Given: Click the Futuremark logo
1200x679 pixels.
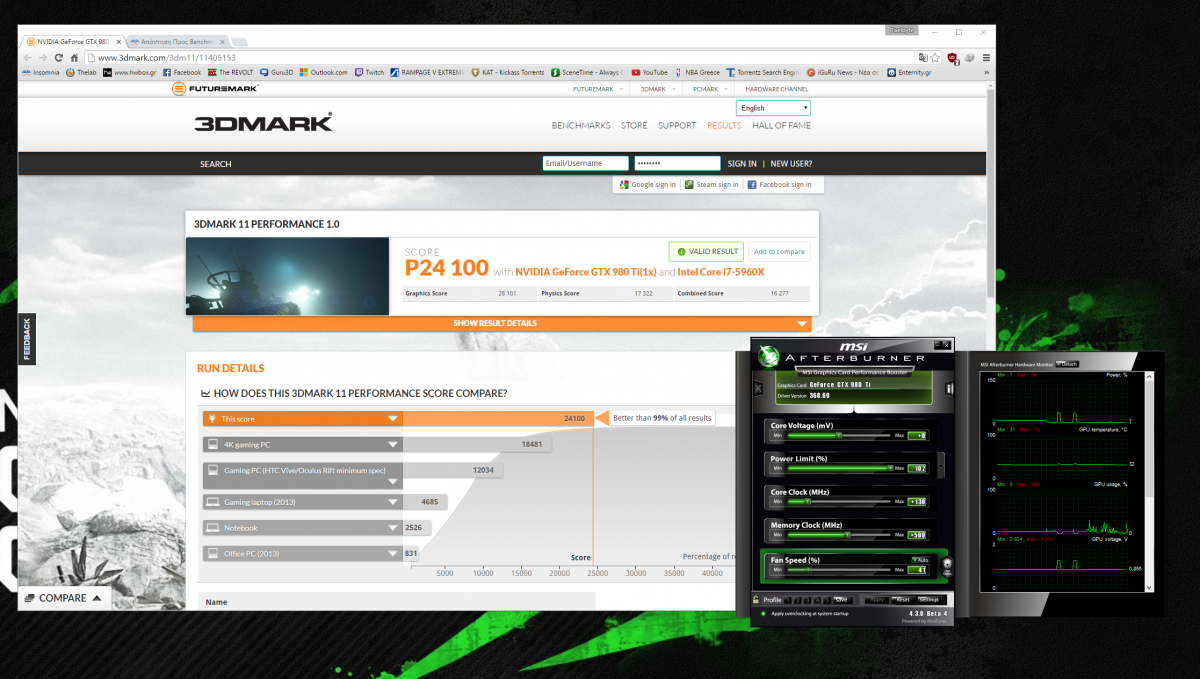Looking at the screenshot, I should click(215, 88).
